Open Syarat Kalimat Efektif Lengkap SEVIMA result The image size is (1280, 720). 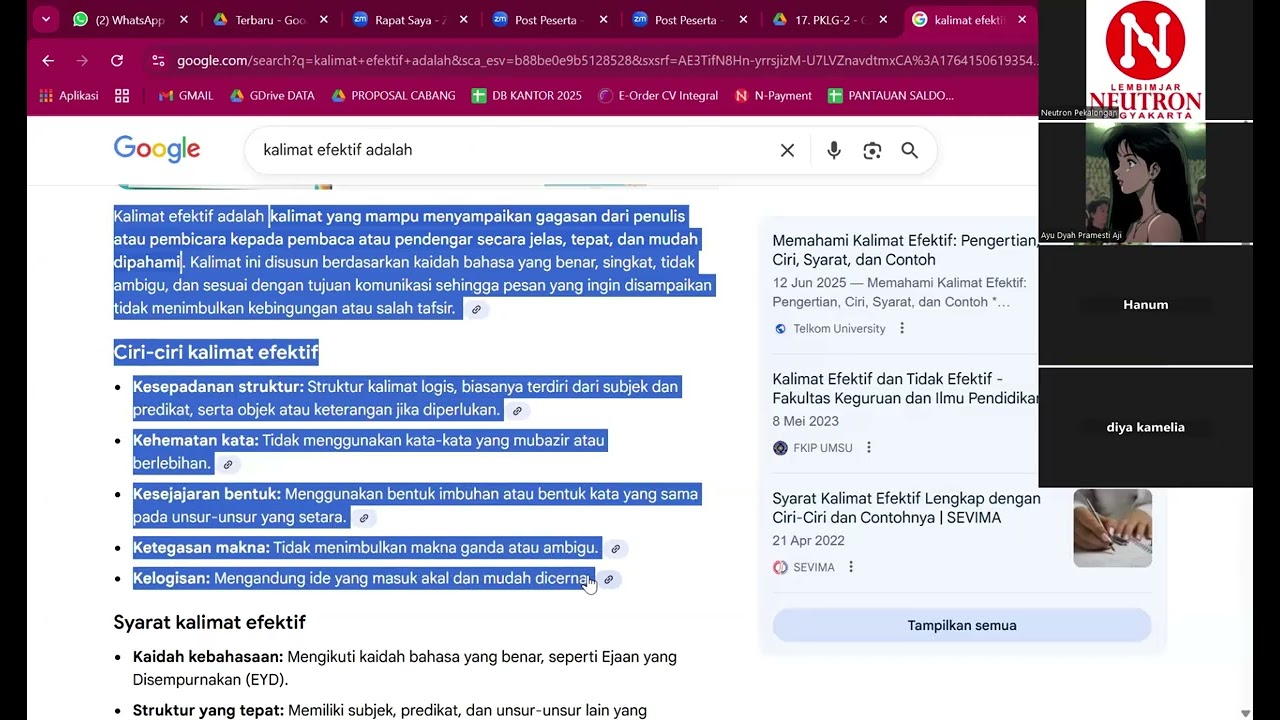(906, 508)
